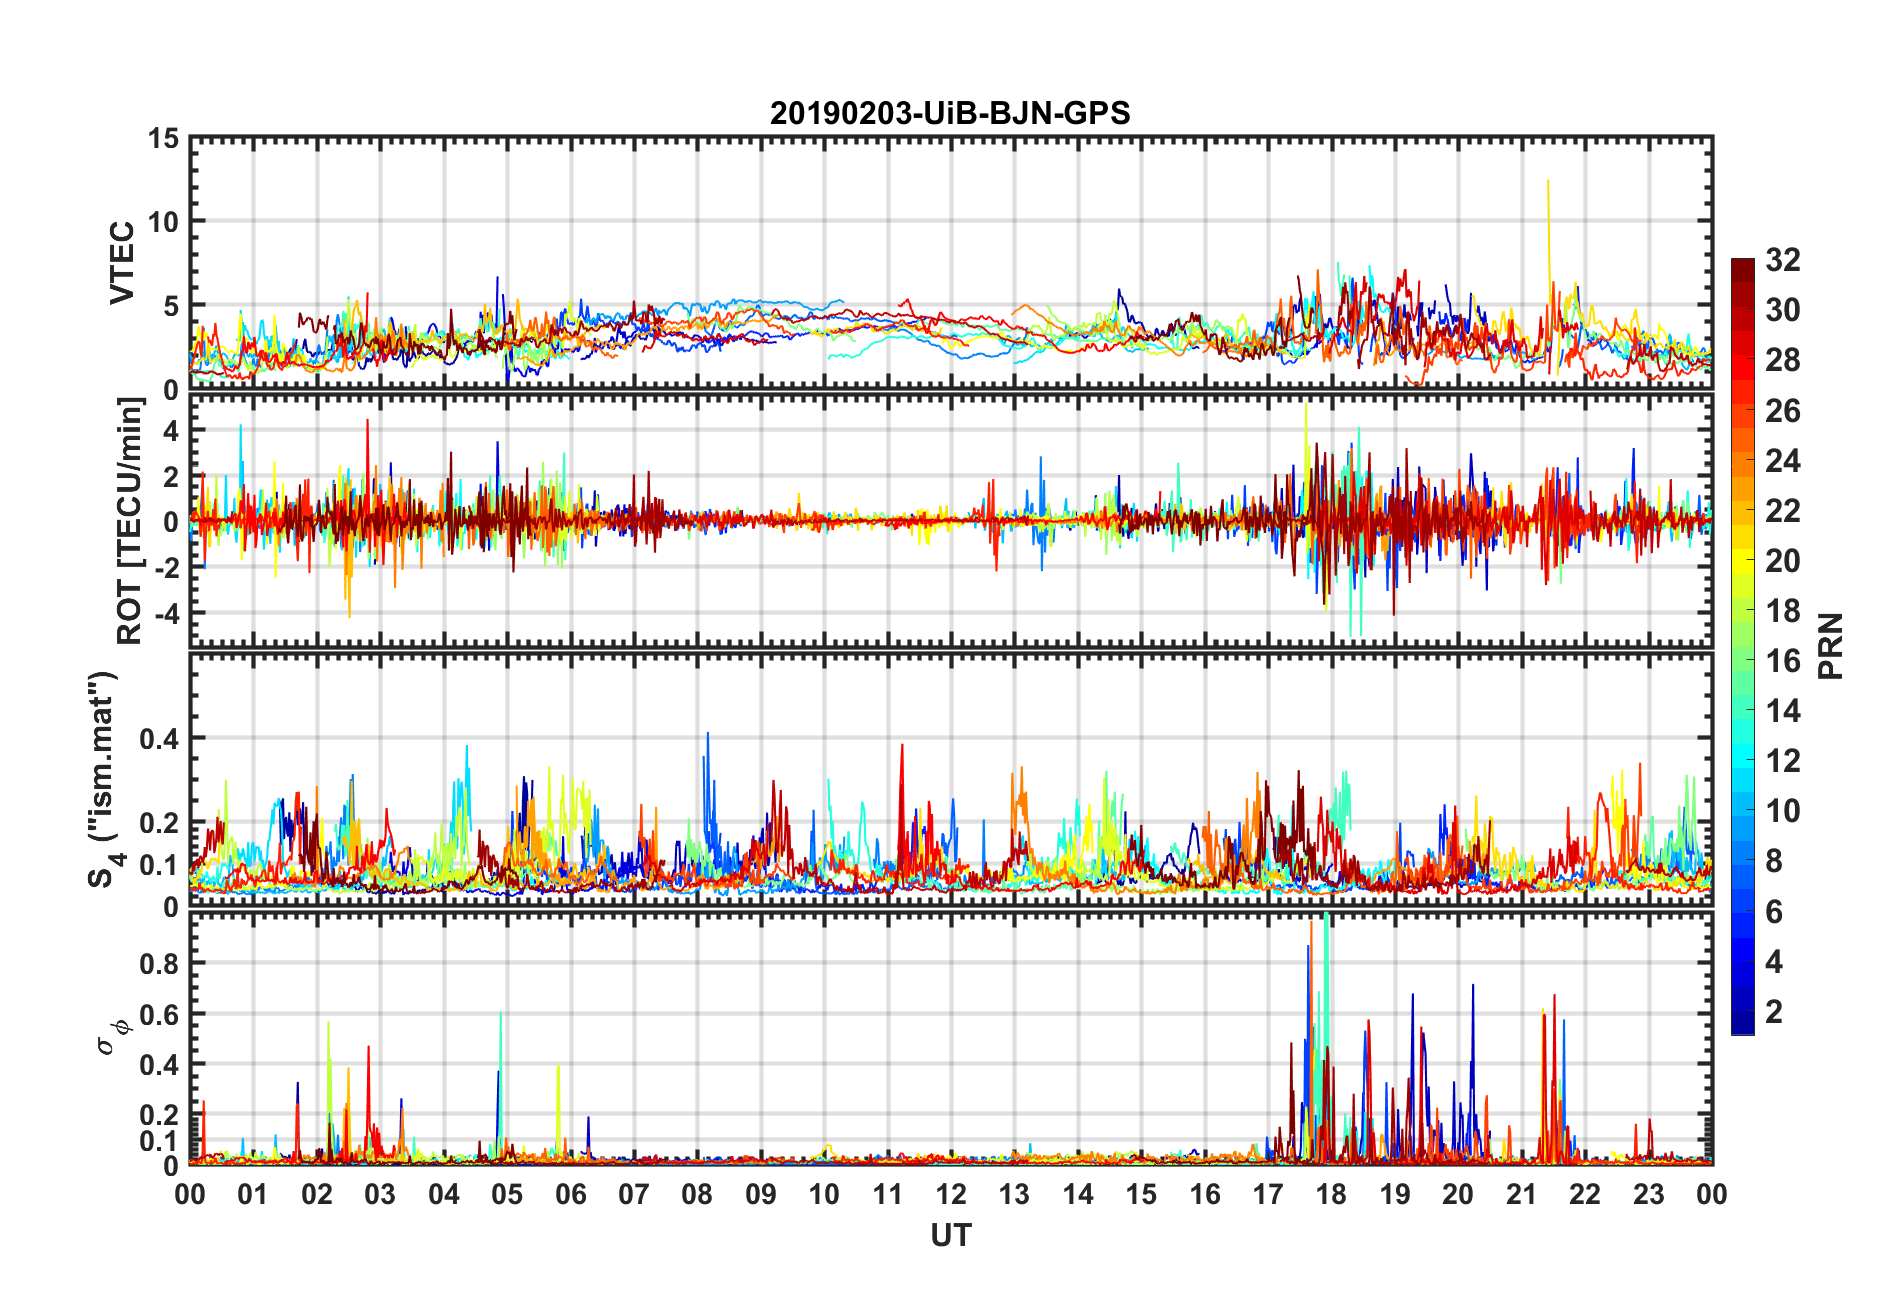Click colorbar tick label 2

tap(1774, 1012)
